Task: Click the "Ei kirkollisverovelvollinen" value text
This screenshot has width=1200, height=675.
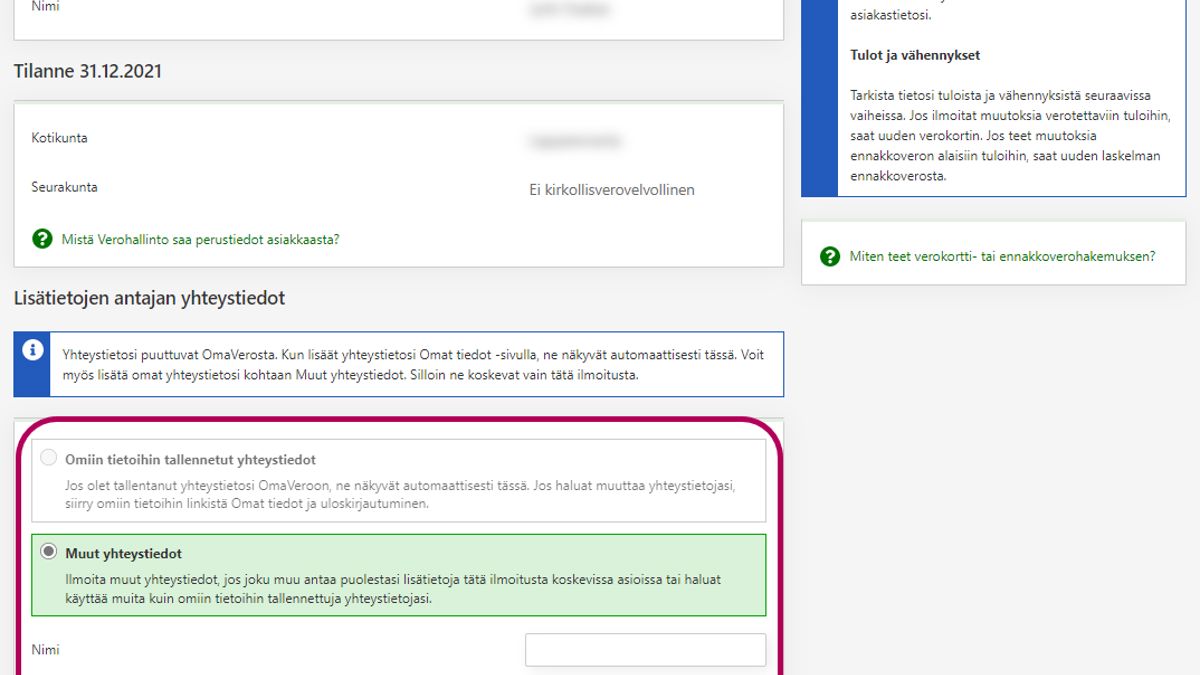Action: click(611, 190)
